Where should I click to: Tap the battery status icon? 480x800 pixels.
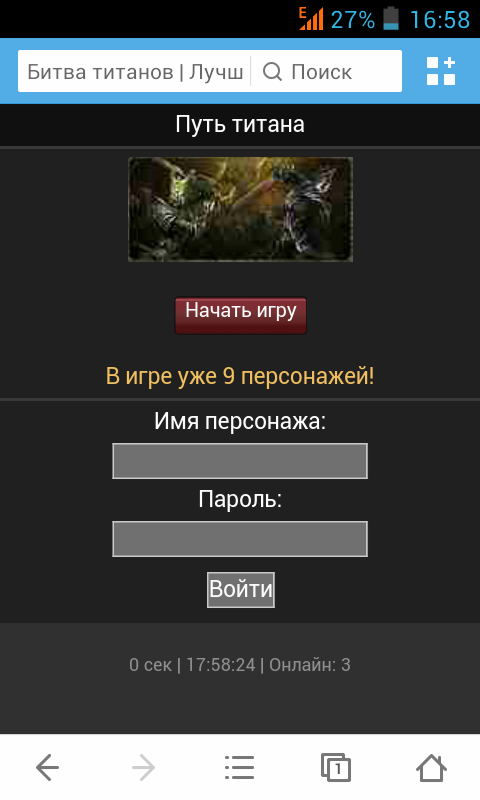tap(391, 18)
